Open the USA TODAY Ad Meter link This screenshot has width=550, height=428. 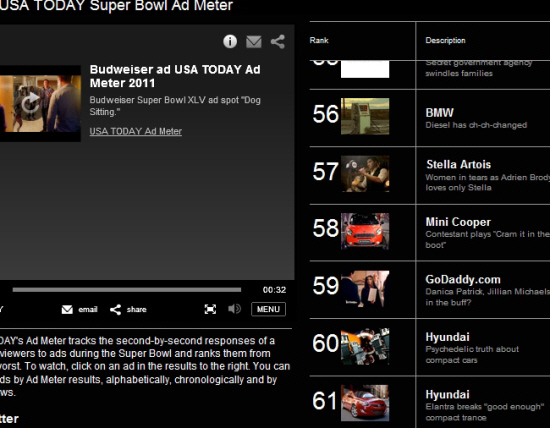(x=135, y=131)
